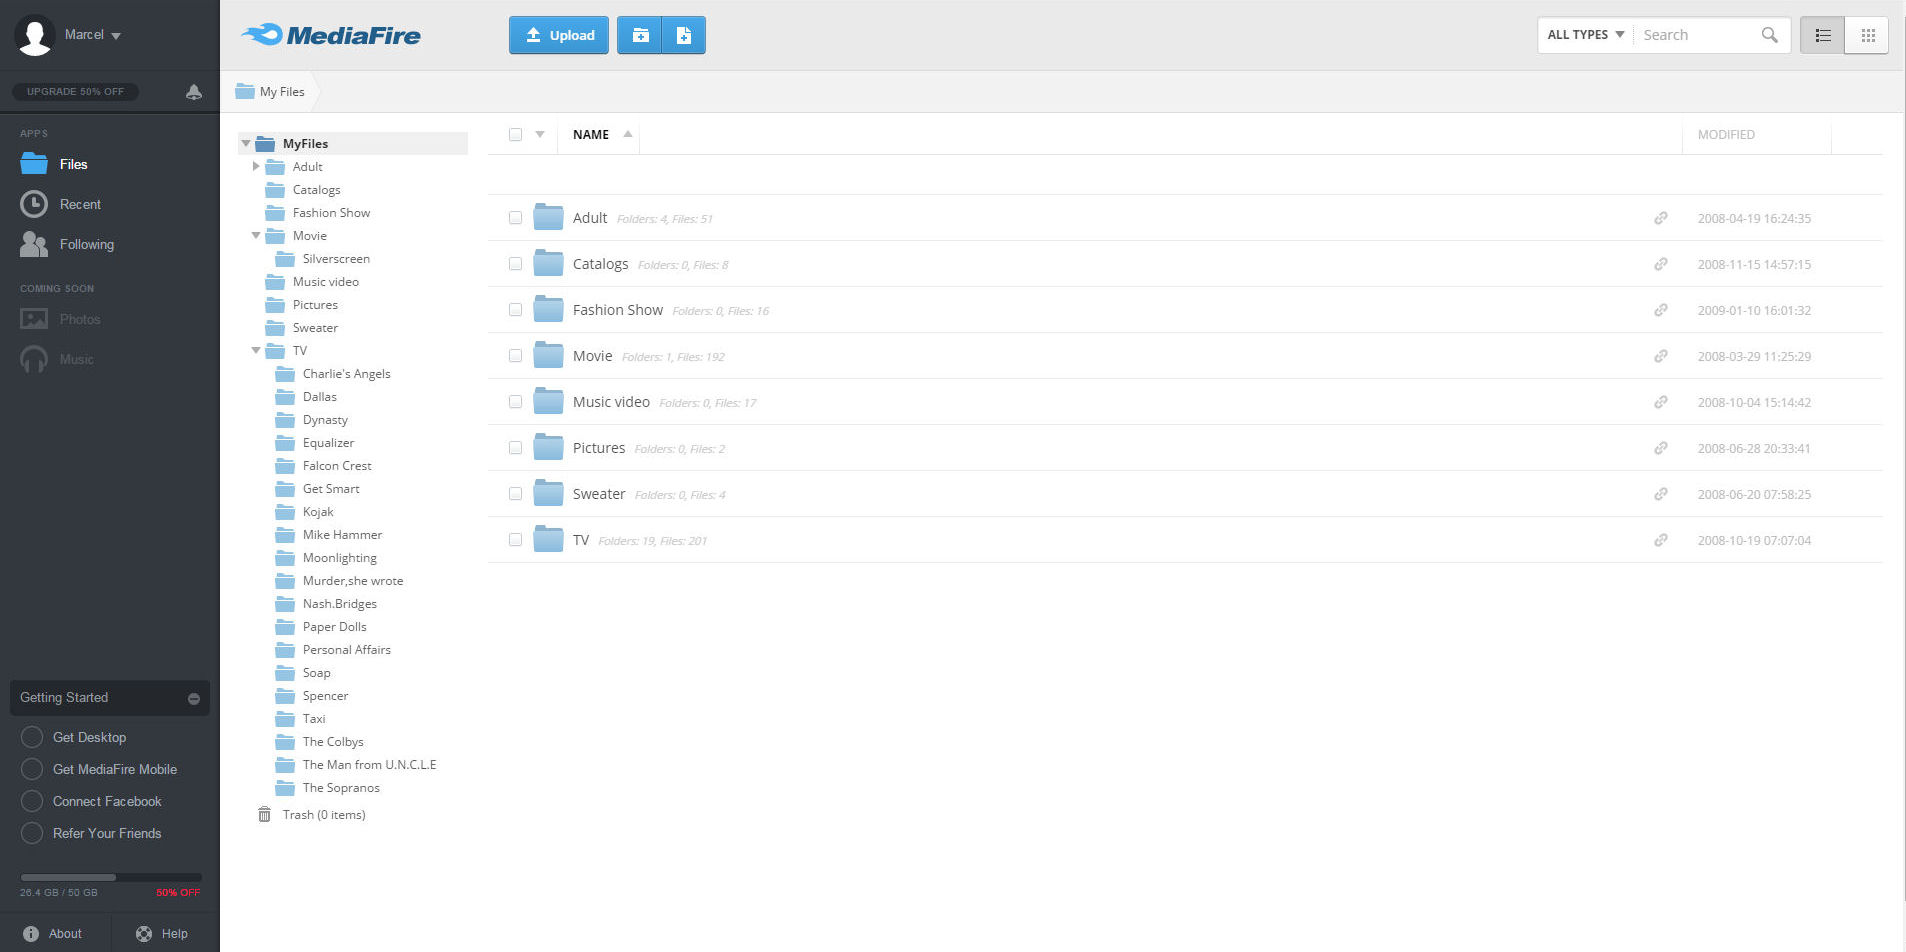Viewport: 1906px width, 952px height.
Task: Click the Photos coming soon icon
Action: pos(34,319)
